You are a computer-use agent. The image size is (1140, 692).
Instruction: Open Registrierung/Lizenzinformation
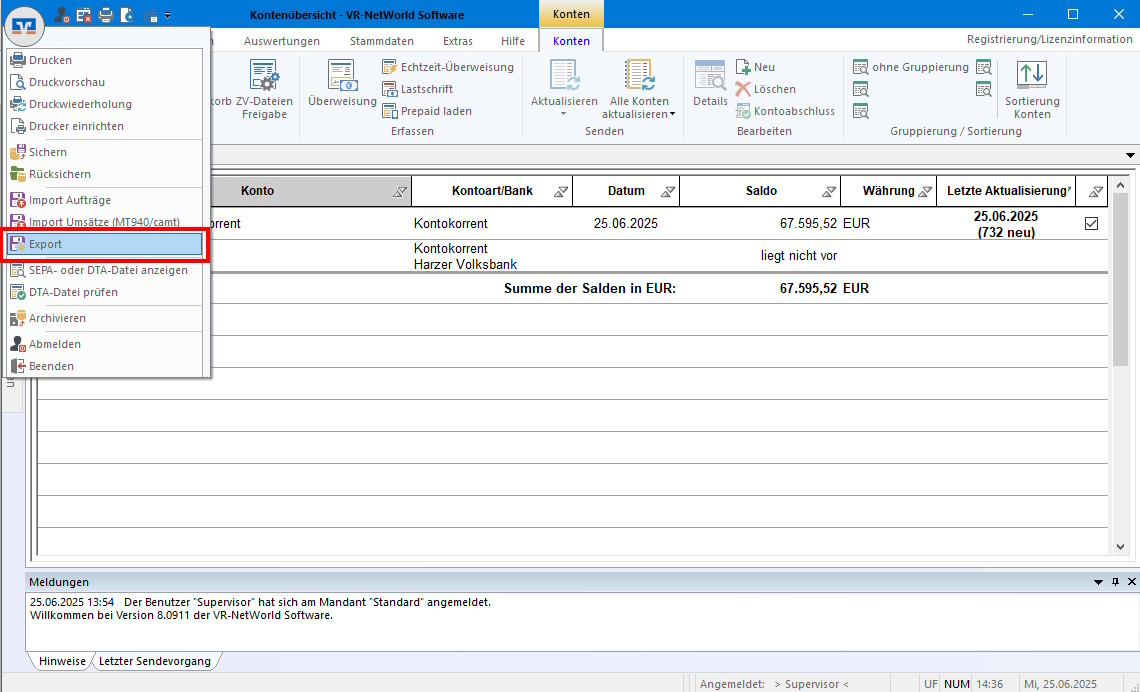coord(1049,39)
